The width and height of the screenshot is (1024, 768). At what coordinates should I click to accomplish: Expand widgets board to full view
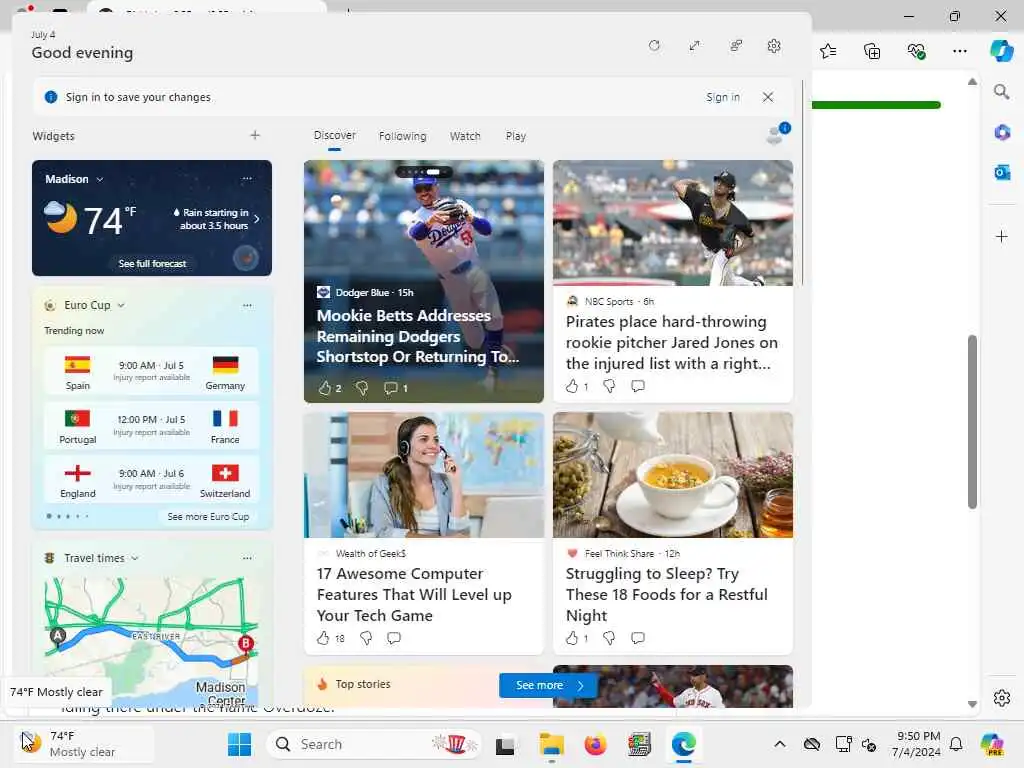tap(694, 46)
